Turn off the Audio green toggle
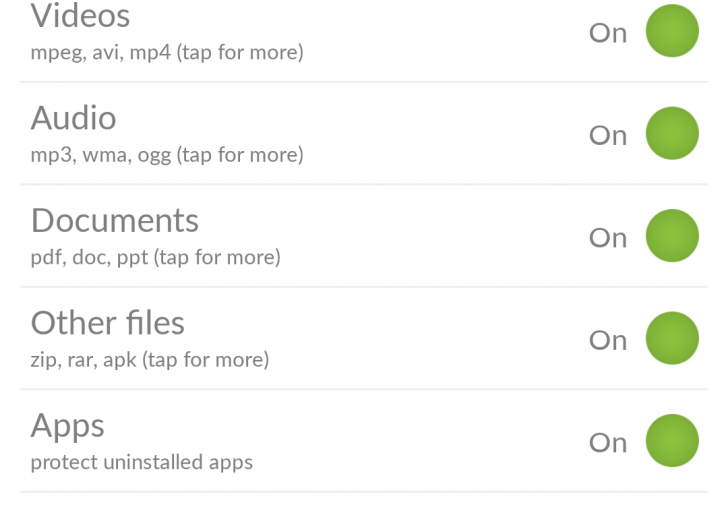The width and height of the screenshot is (728, 513). (671, 134)
